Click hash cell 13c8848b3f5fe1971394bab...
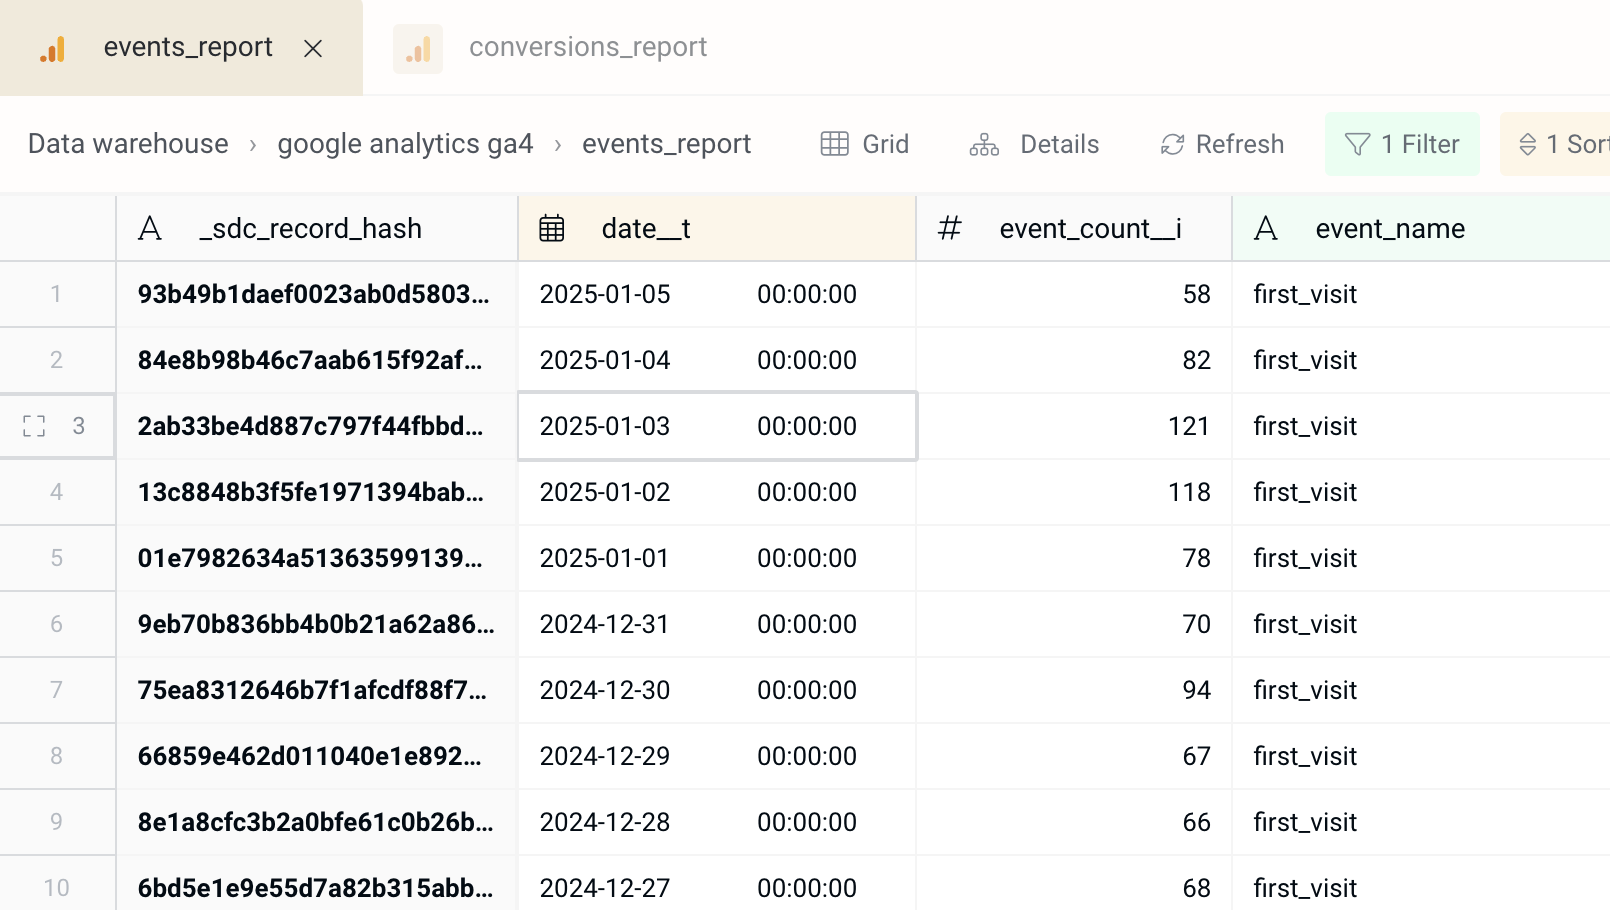This screenshot has height=910, width=1610. (317, 492)
